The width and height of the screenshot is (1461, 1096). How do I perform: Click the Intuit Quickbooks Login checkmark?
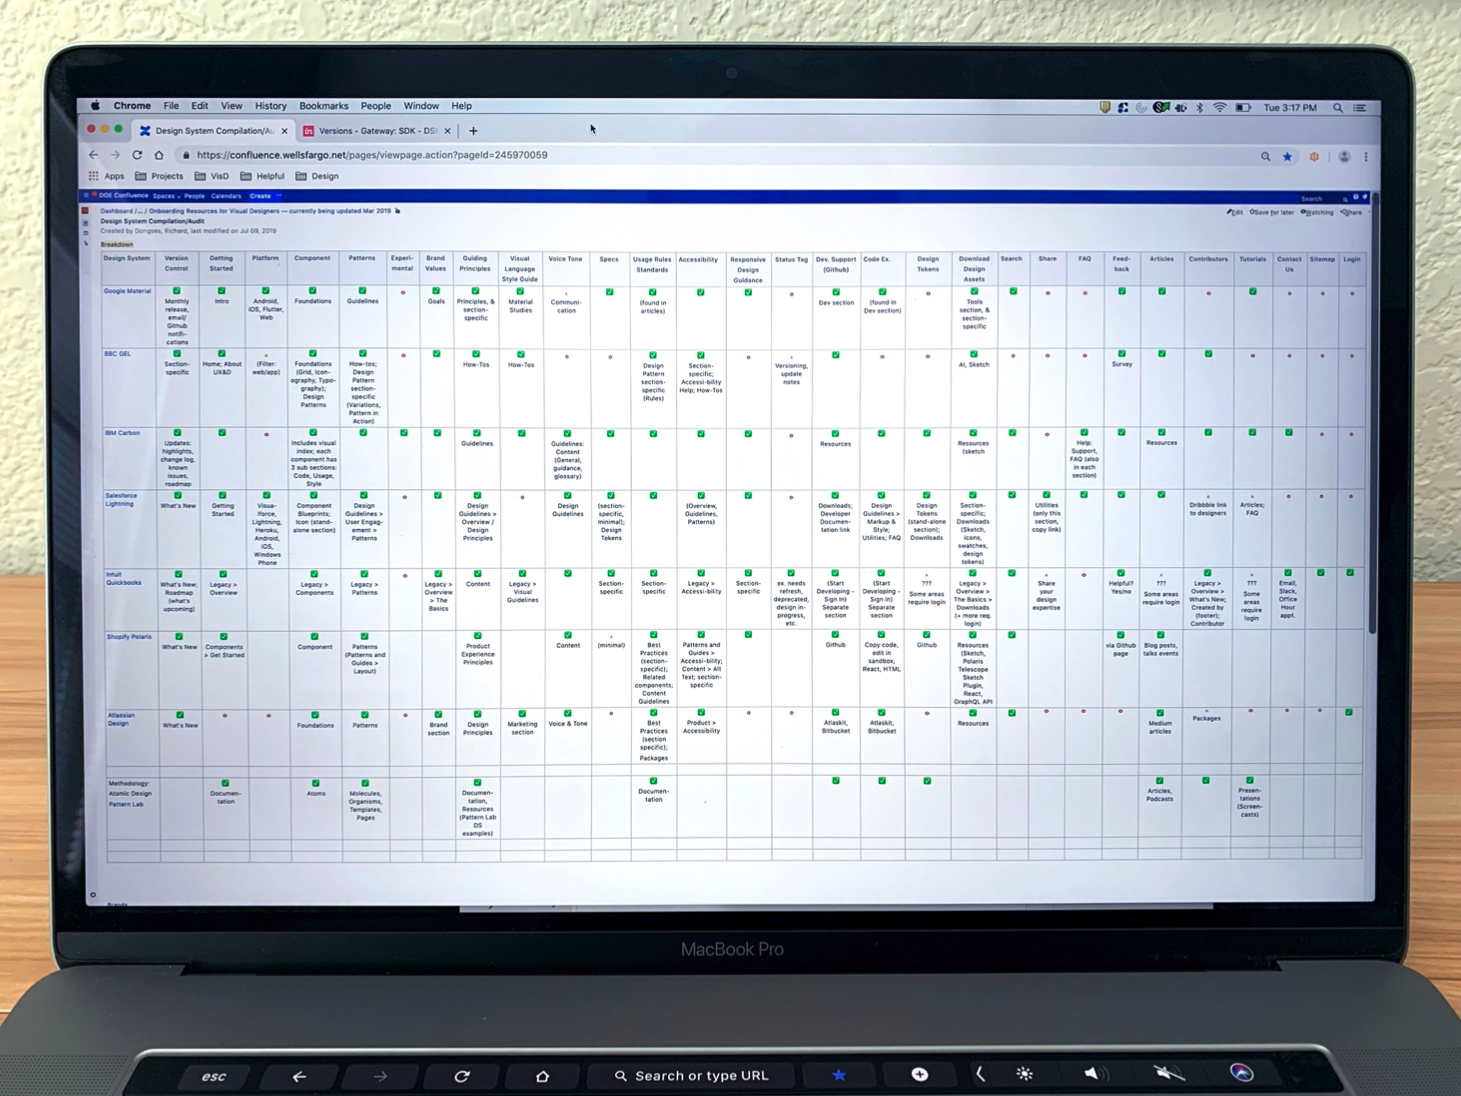1350,572
